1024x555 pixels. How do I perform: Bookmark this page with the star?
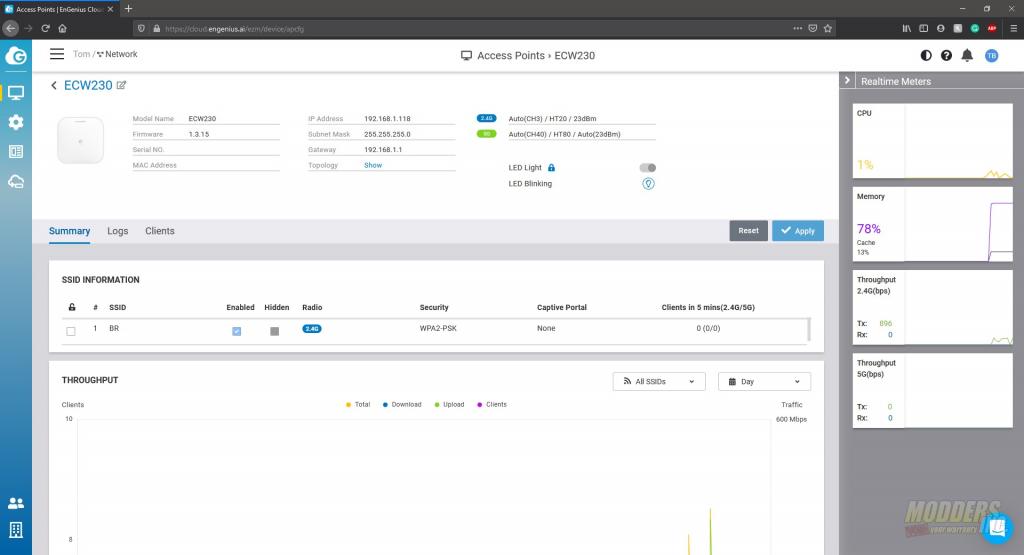tap(827, 28)
